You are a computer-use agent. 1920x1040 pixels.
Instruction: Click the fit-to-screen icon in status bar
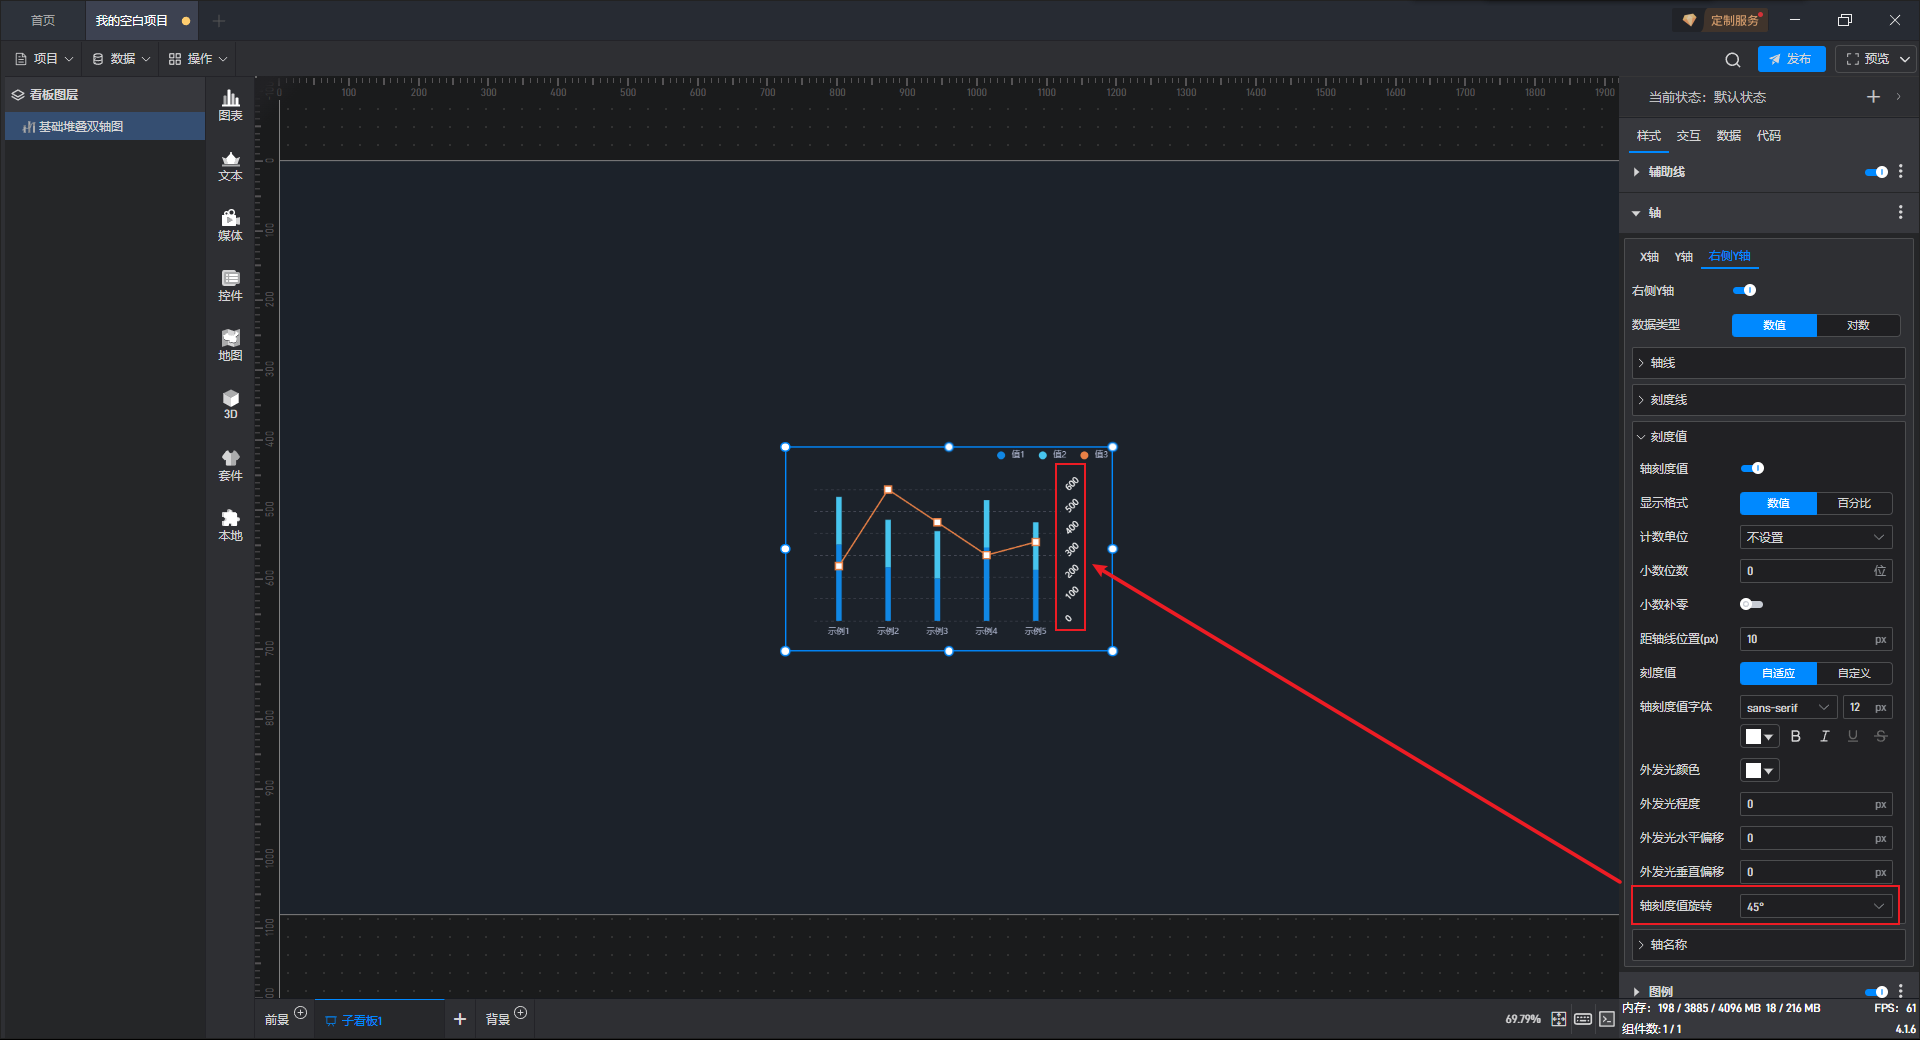click(1559, 1019)
